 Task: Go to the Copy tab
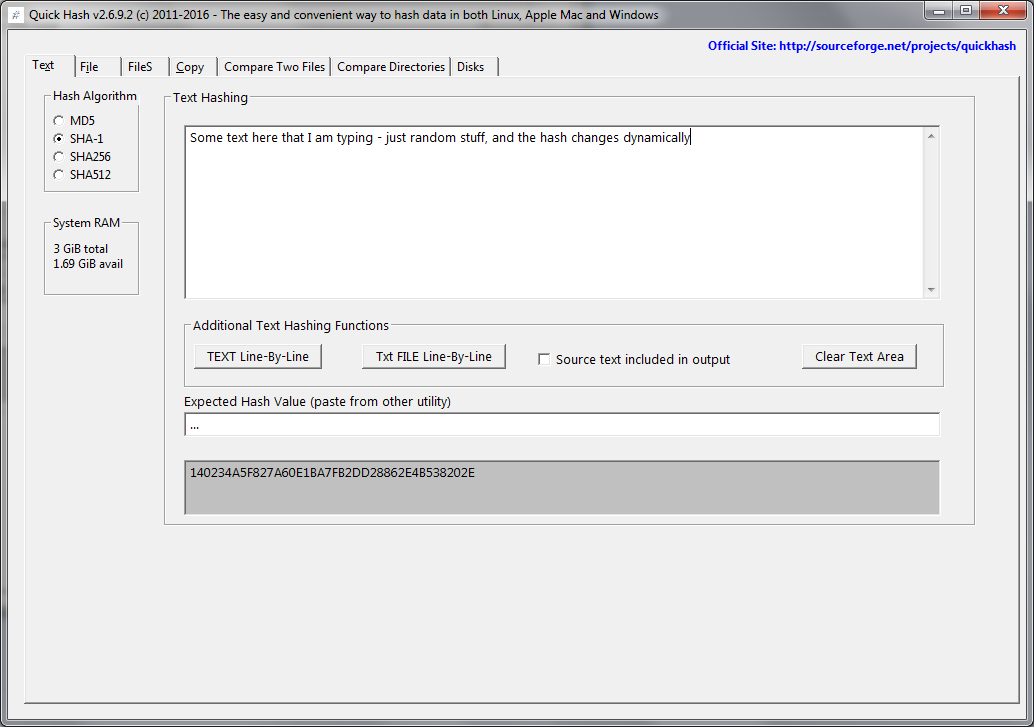(190, 67)
